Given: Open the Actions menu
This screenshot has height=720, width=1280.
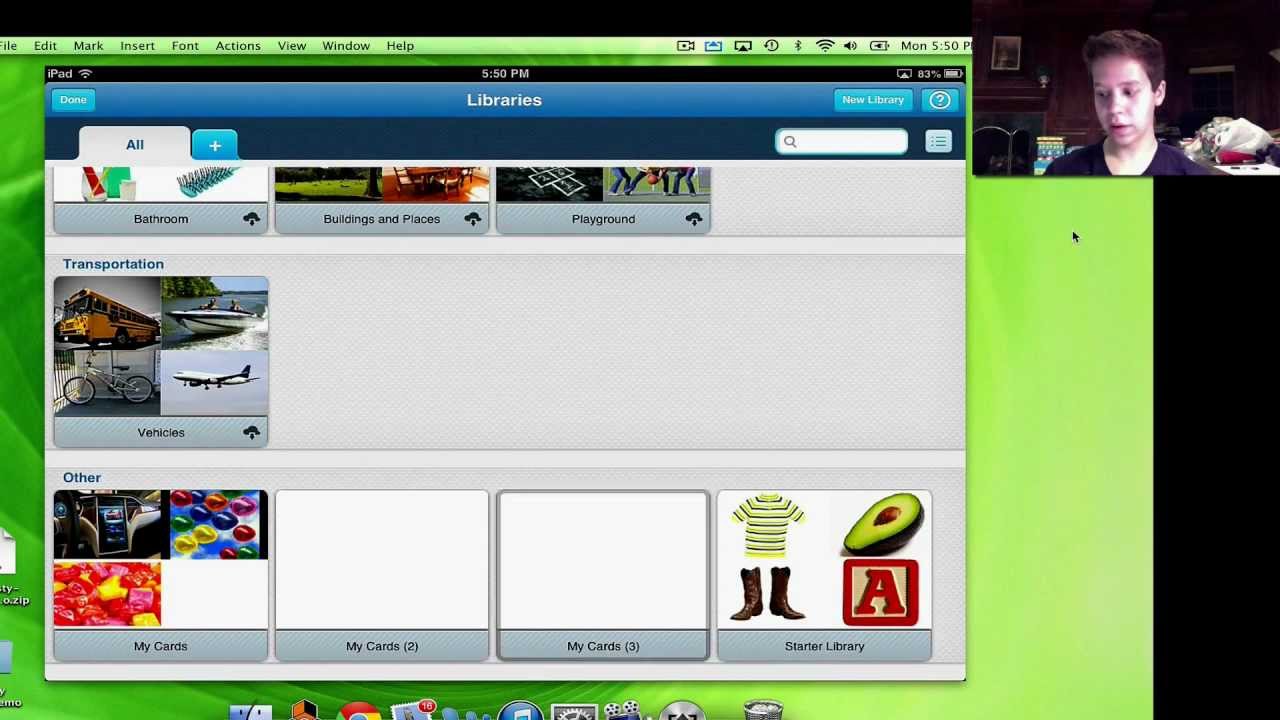Looking at the screenshot, I should coord(238,46).
